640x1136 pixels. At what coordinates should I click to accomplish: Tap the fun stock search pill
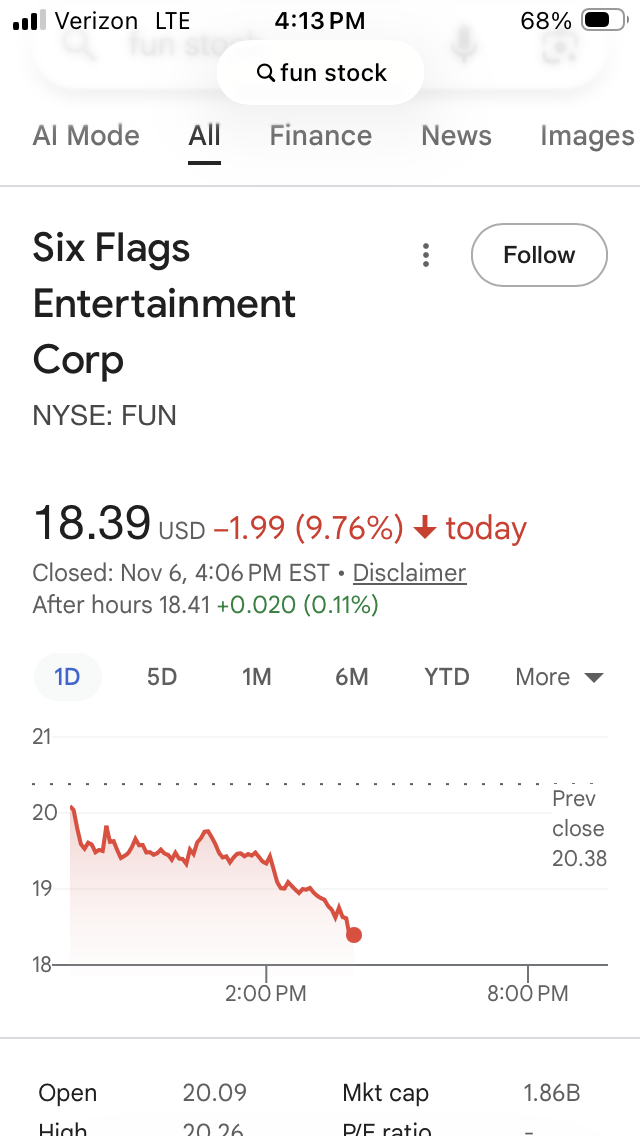pyautogui.click(x=320, y=73)
